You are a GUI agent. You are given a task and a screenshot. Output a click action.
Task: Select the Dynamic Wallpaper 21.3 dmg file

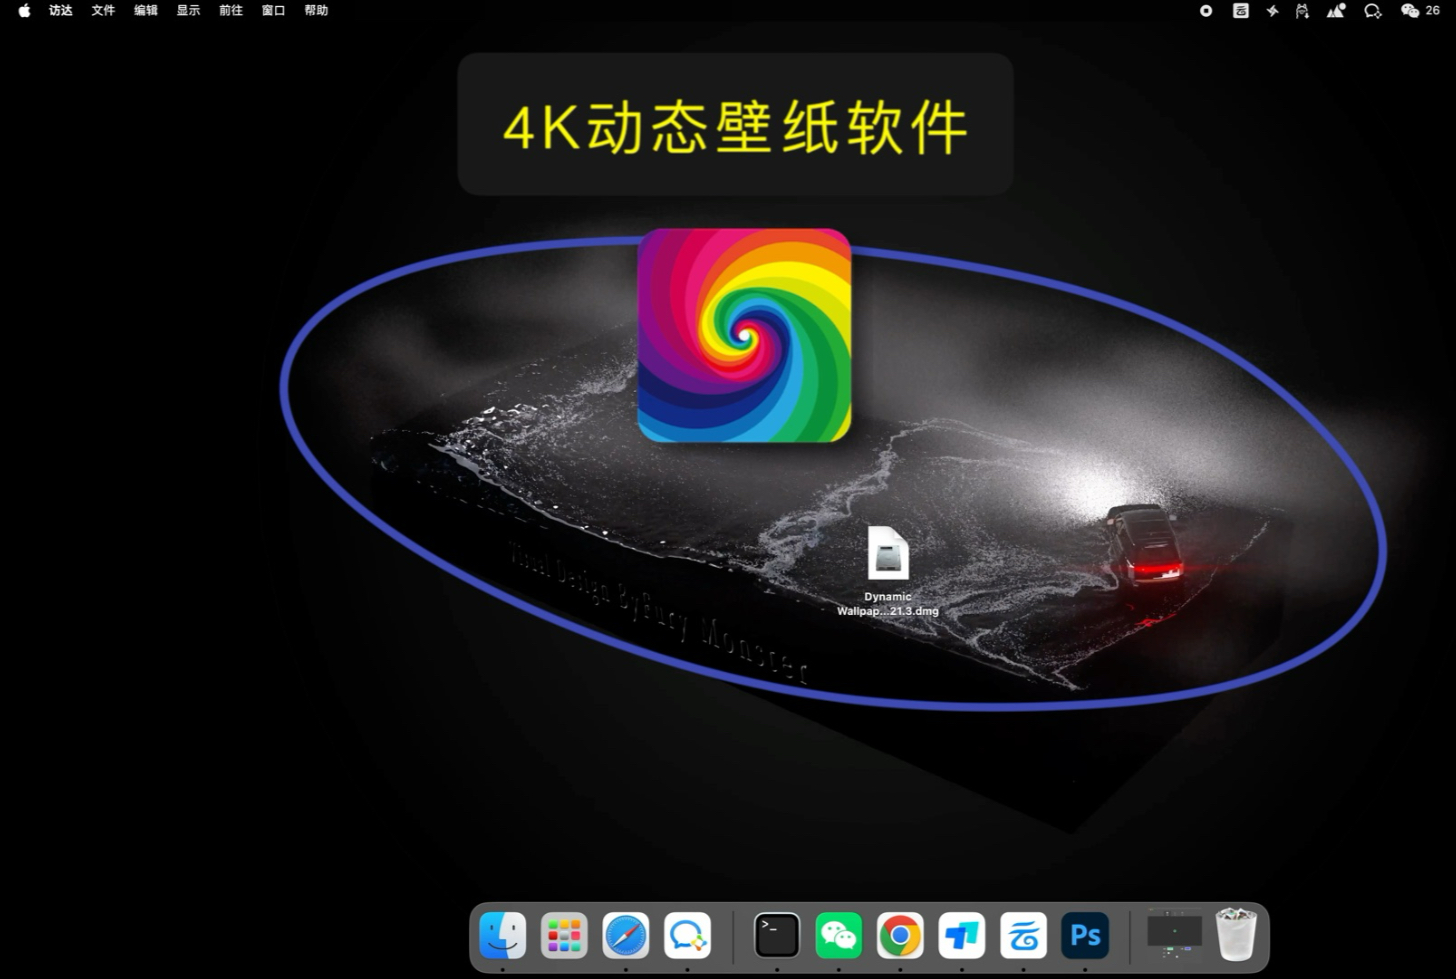tap(886, 555)
